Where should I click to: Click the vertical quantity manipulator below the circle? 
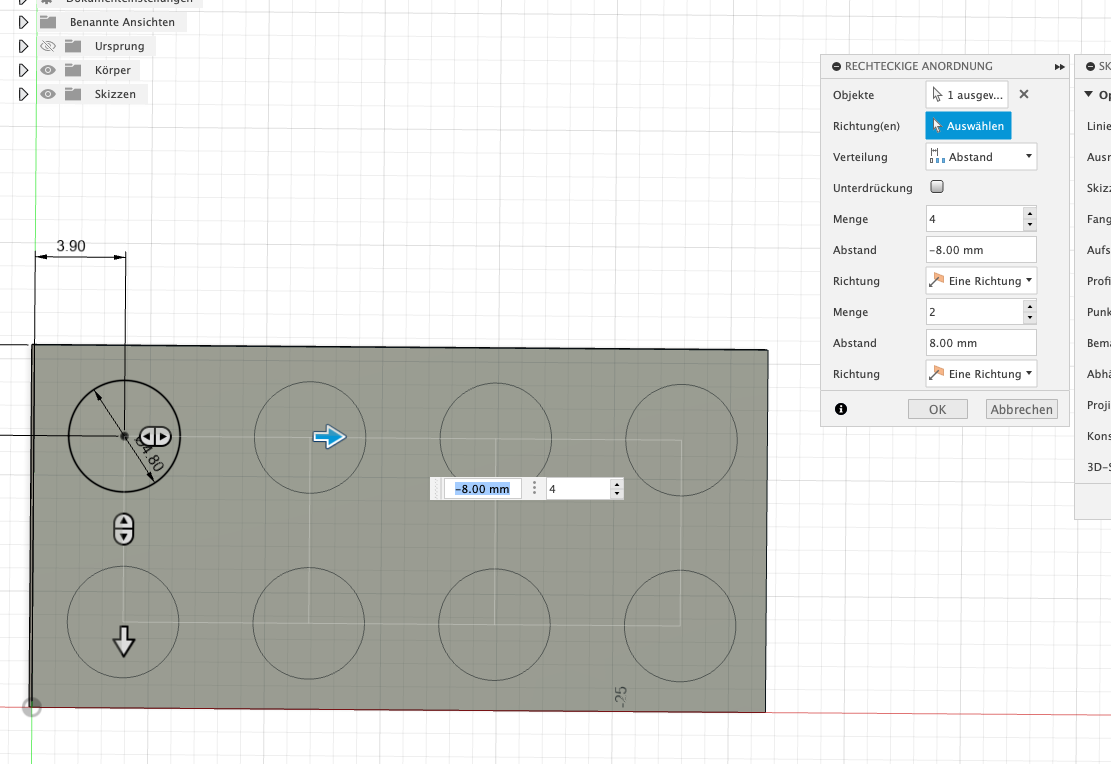(123, 528)
